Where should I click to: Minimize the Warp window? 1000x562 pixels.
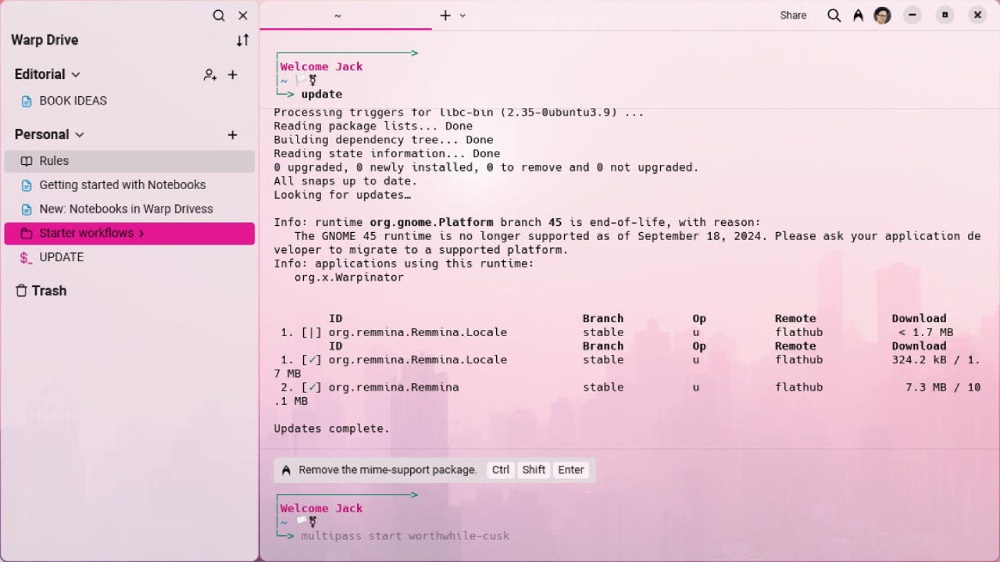(x=913, y=15)
